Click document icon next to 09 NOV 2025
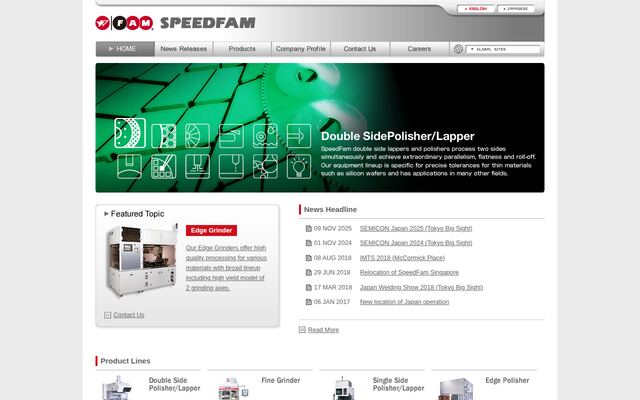640x400 pixels. [x=309, y=229]
